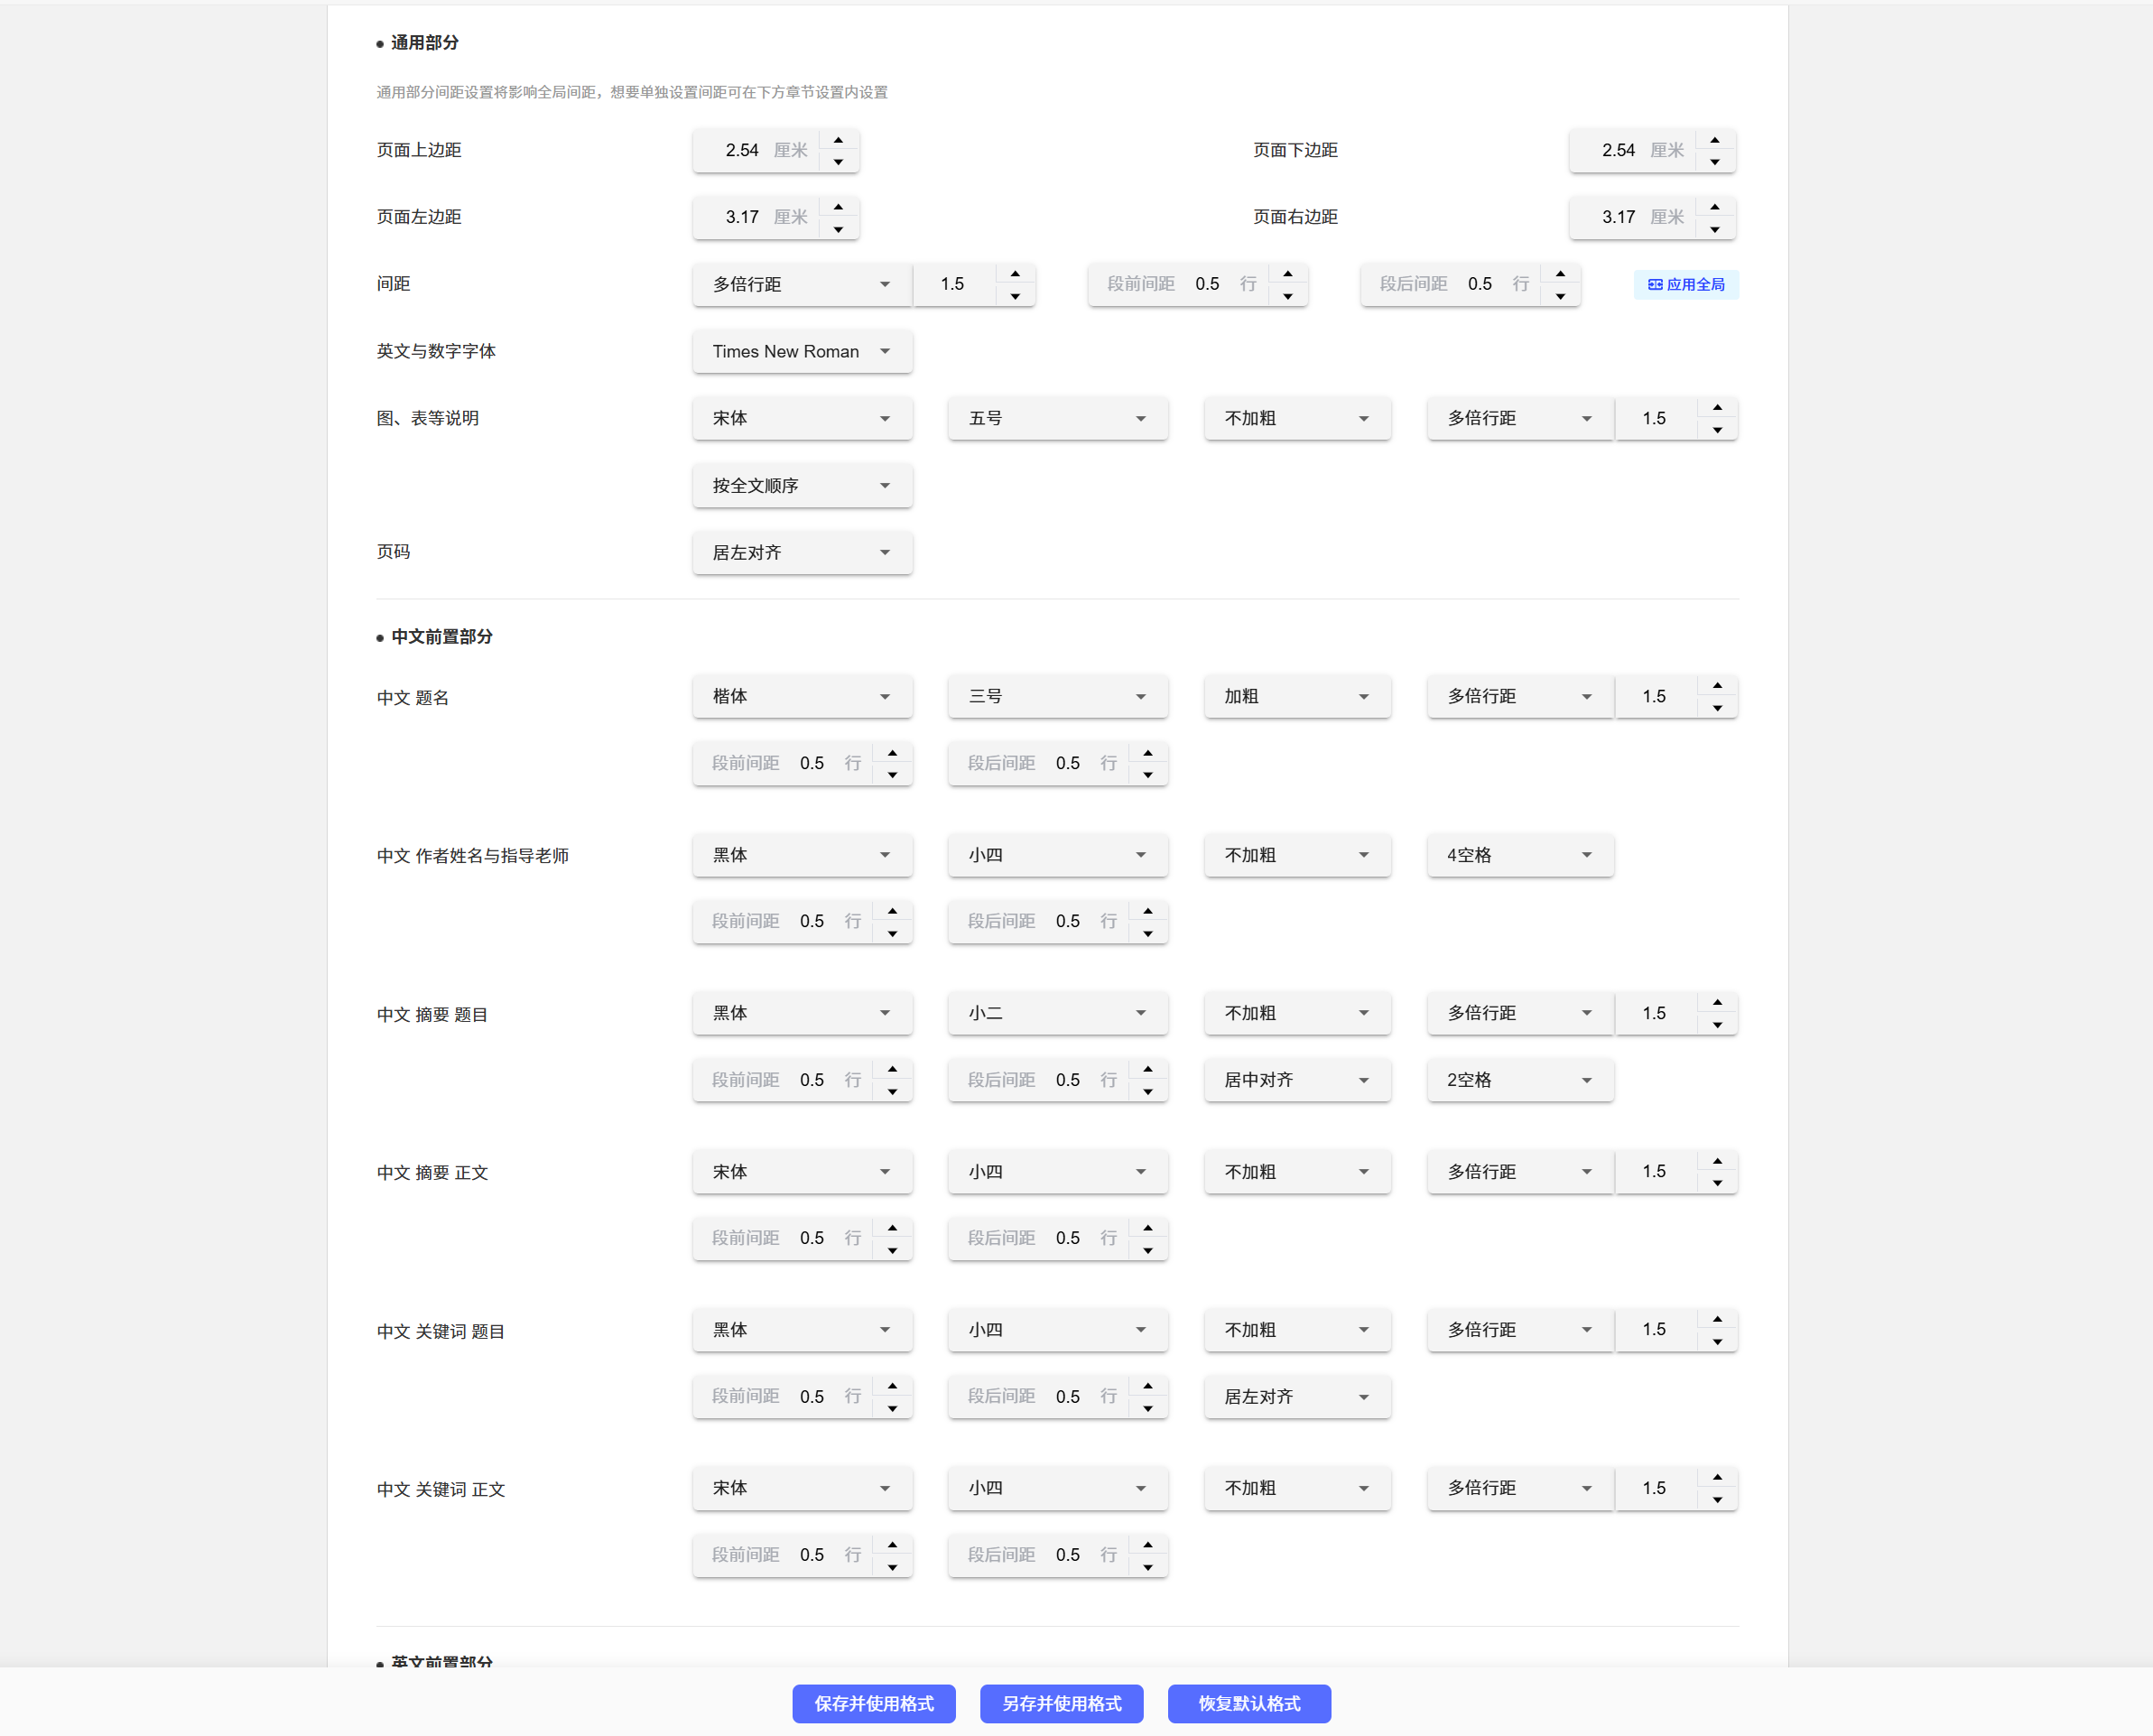Viewport: 2153px width, 1736px height.
Task: Open 页码 alignment dropdown 居左对齐
Action: (x=801, y=552)
